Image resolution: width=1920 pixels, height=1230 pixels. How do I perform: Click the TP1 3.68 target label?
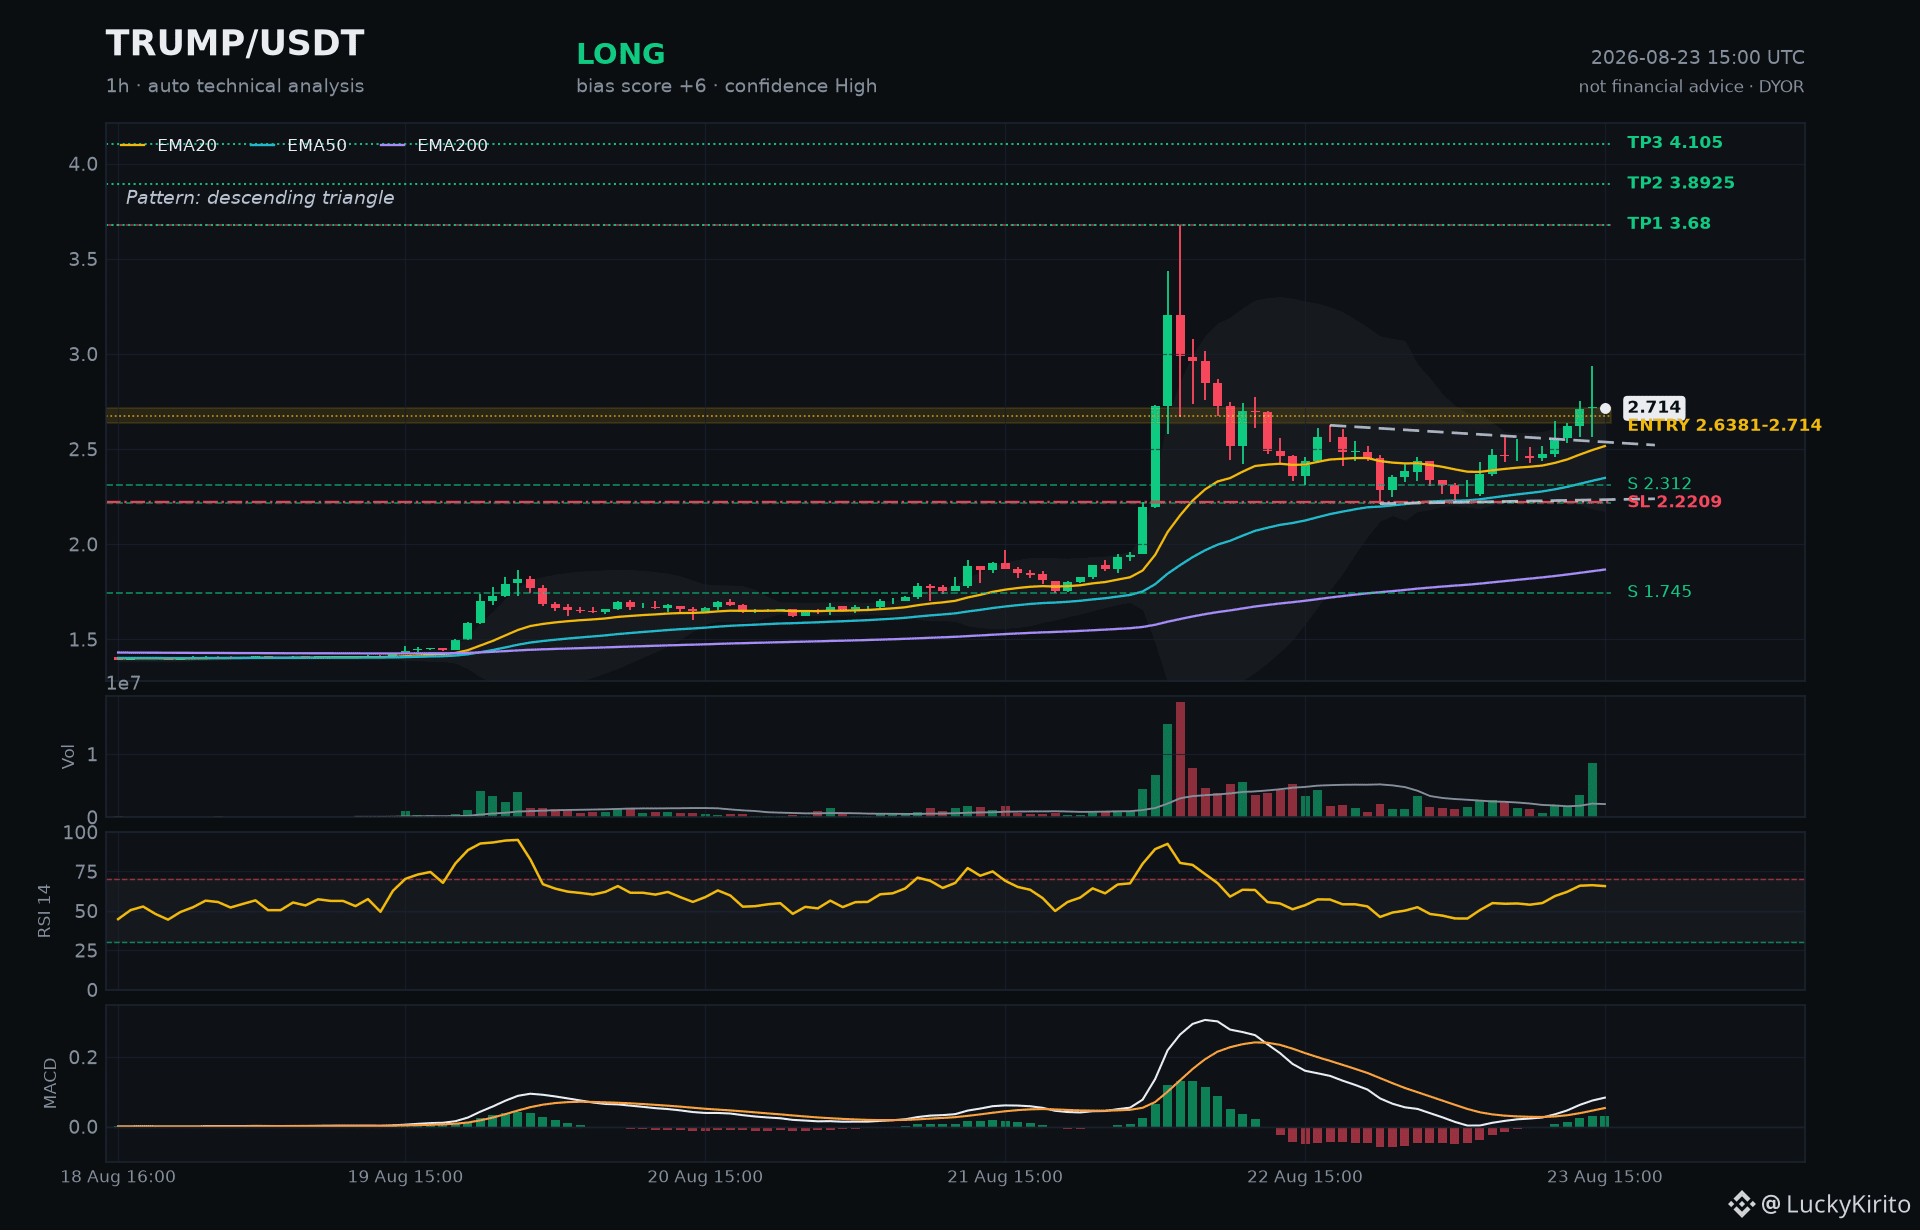click(1669, 223)
